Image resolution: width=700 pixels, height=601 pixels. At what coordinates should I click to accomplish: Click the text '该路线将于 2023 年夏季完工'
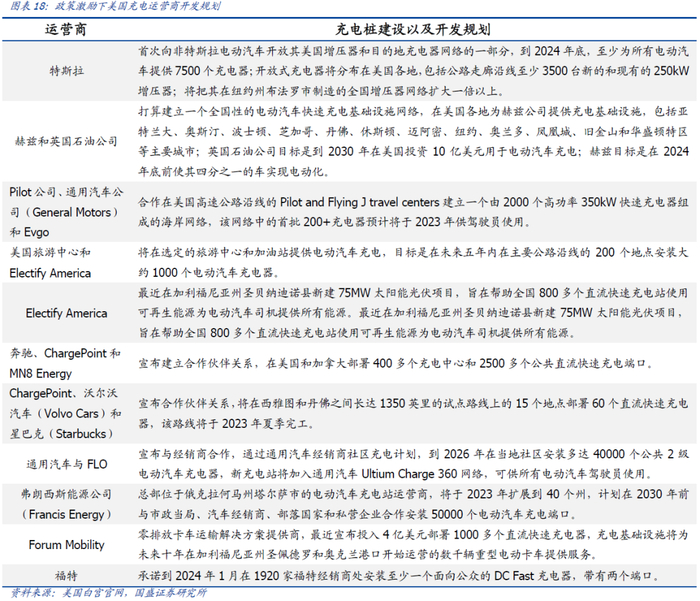235,423
